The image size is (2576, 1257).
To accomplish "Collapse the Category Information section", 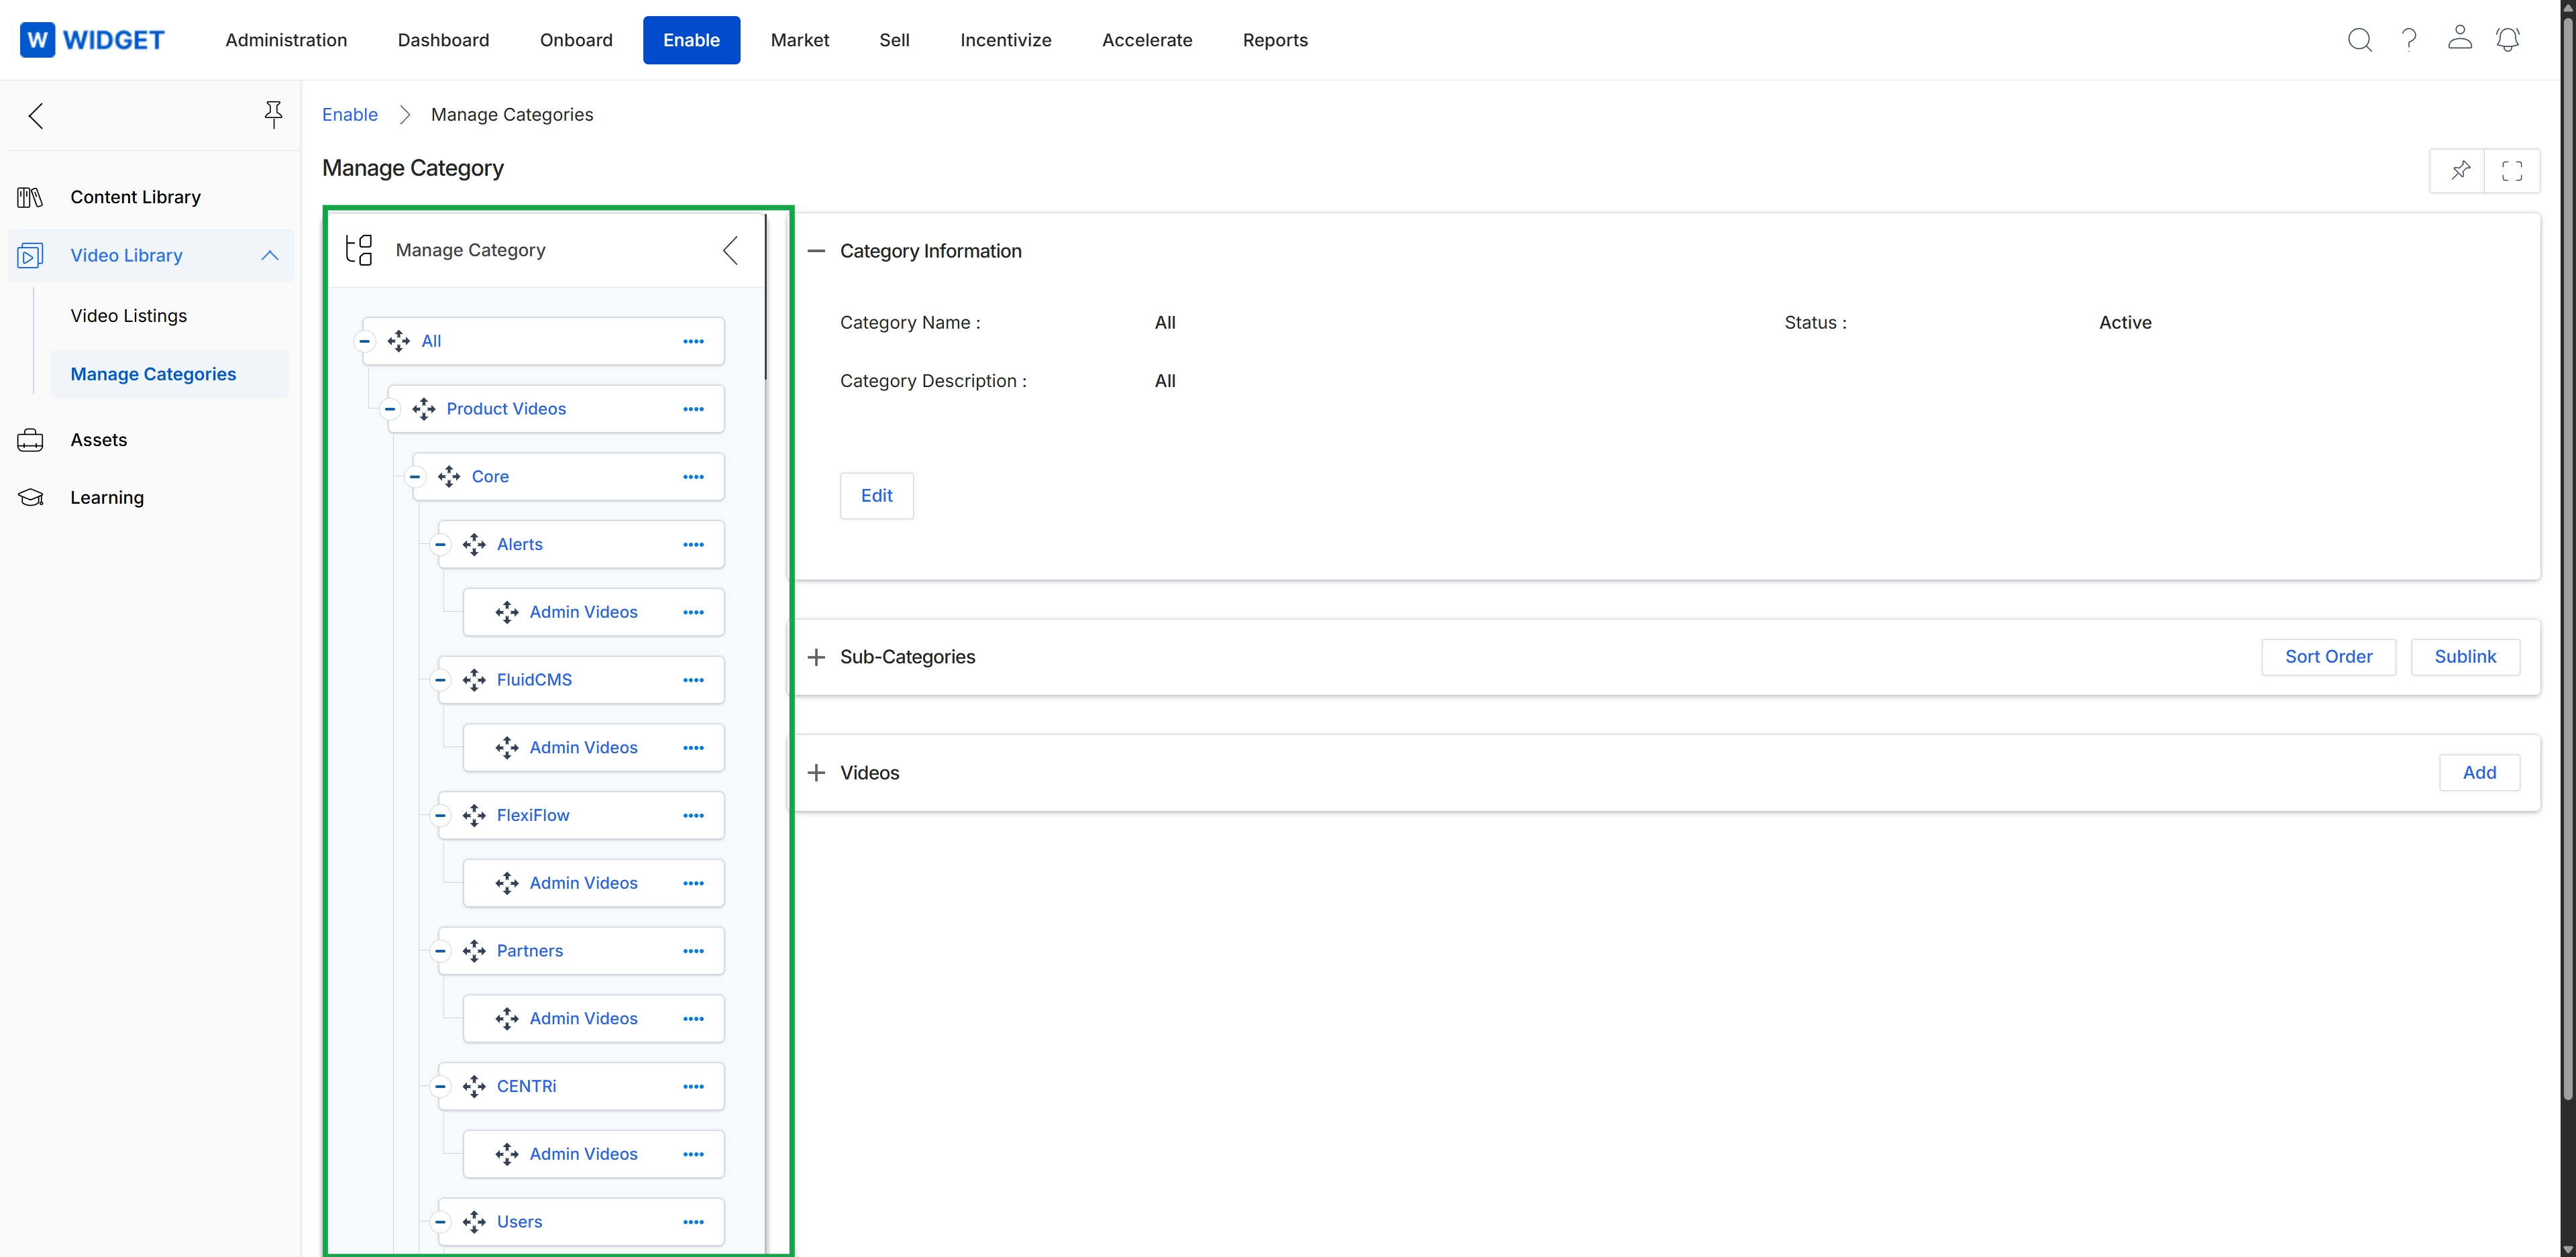I will point(816,251).
